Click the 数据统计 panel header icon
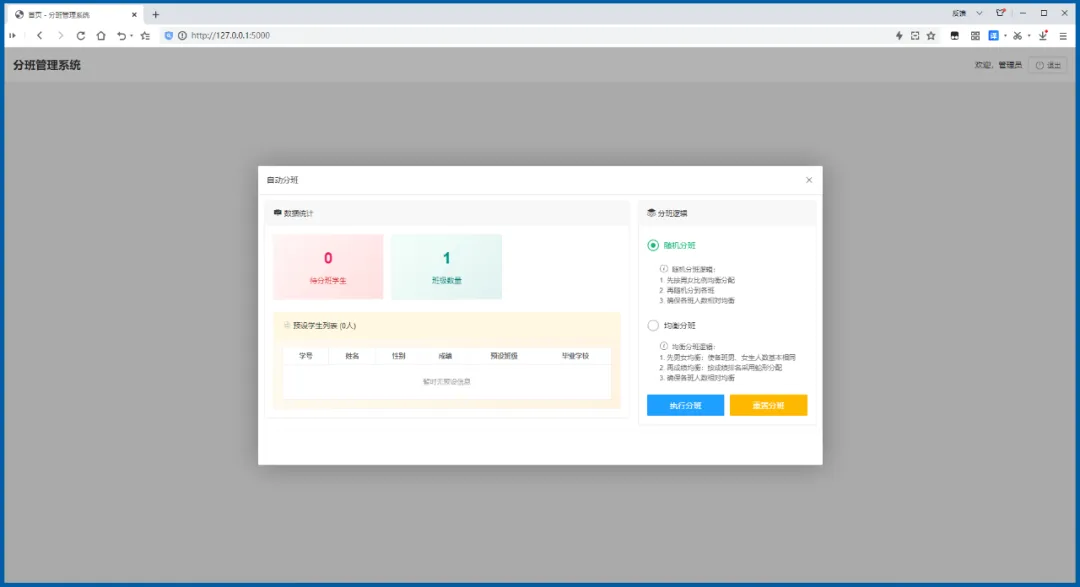The height and width of the screenshot is (587, 1080). coord(278,213)
